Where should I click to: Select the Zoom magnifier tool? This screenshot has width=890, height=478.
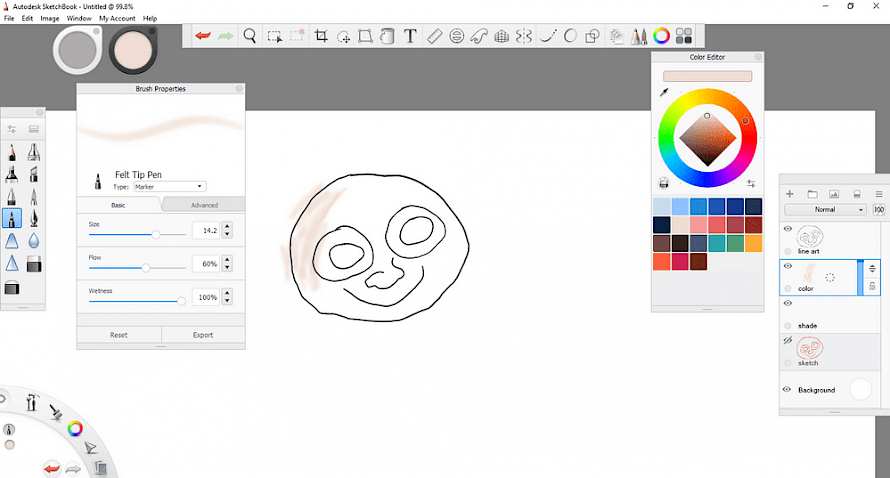pyautogui.click(x=250, y=36)
